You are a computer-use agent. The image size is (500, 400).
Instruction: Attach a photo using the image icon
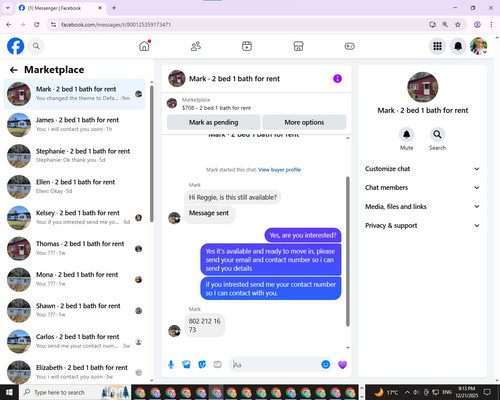[186, 364]
